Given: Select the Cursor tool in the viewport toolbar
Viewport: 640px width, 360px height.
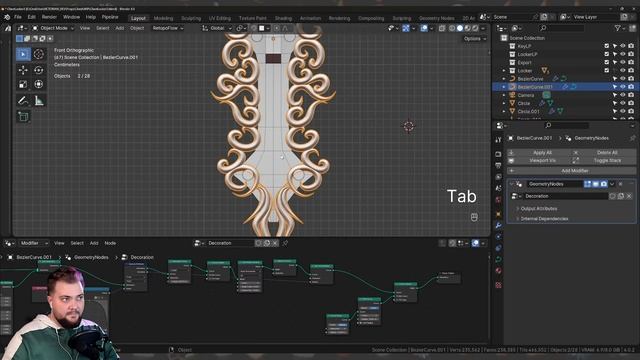Looking at the screenshot, I should pos(39,54).
